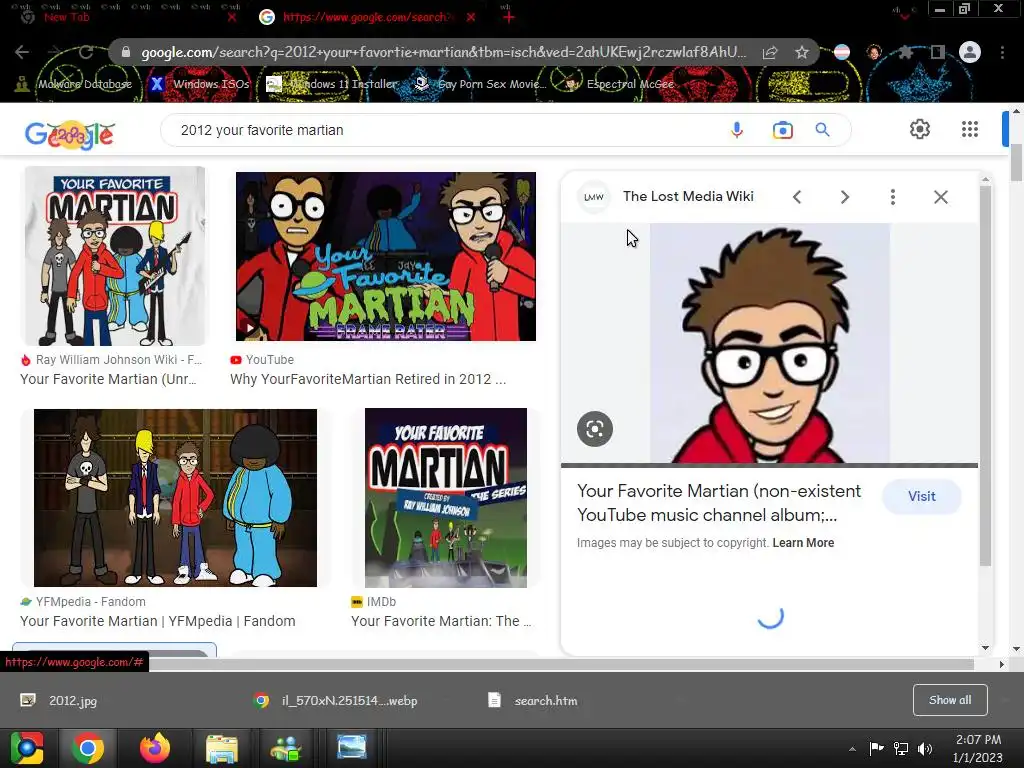1024x768 pixels.
Task: Switch to the New Tab tab
Action: pos(67,17)
